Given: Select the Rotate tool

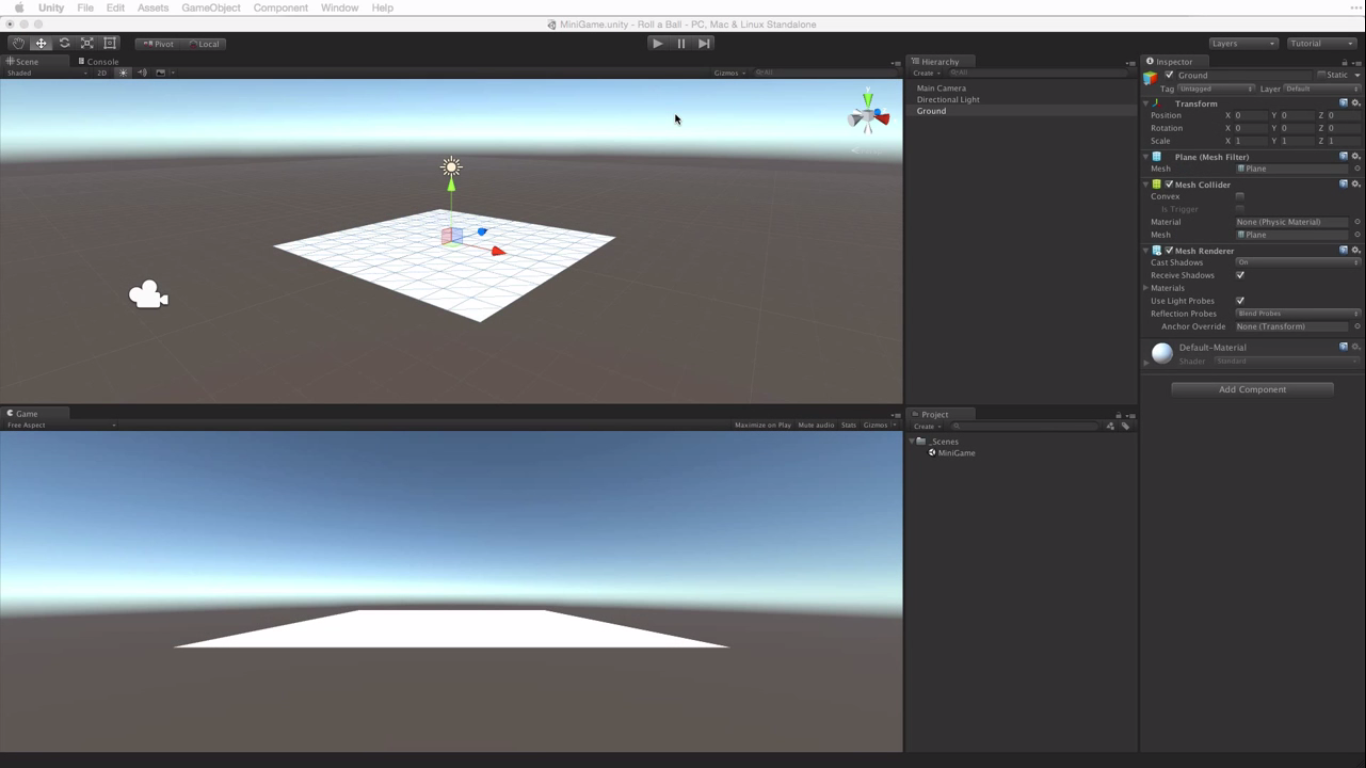Looking at the screenshot, I should 63,43.
